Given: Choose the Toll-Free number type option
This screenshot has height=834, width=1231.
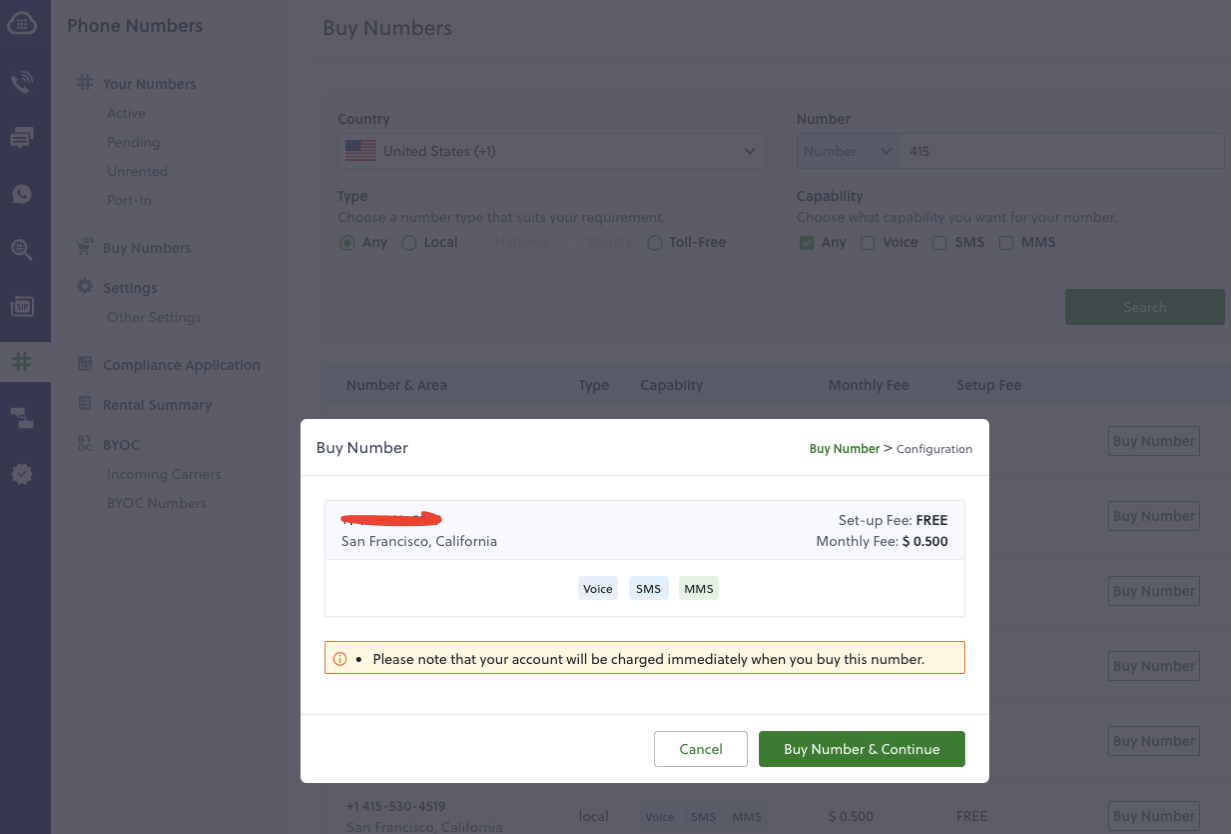Looking at the screenshot, I should pyautogui.click(x=655, y=242).
